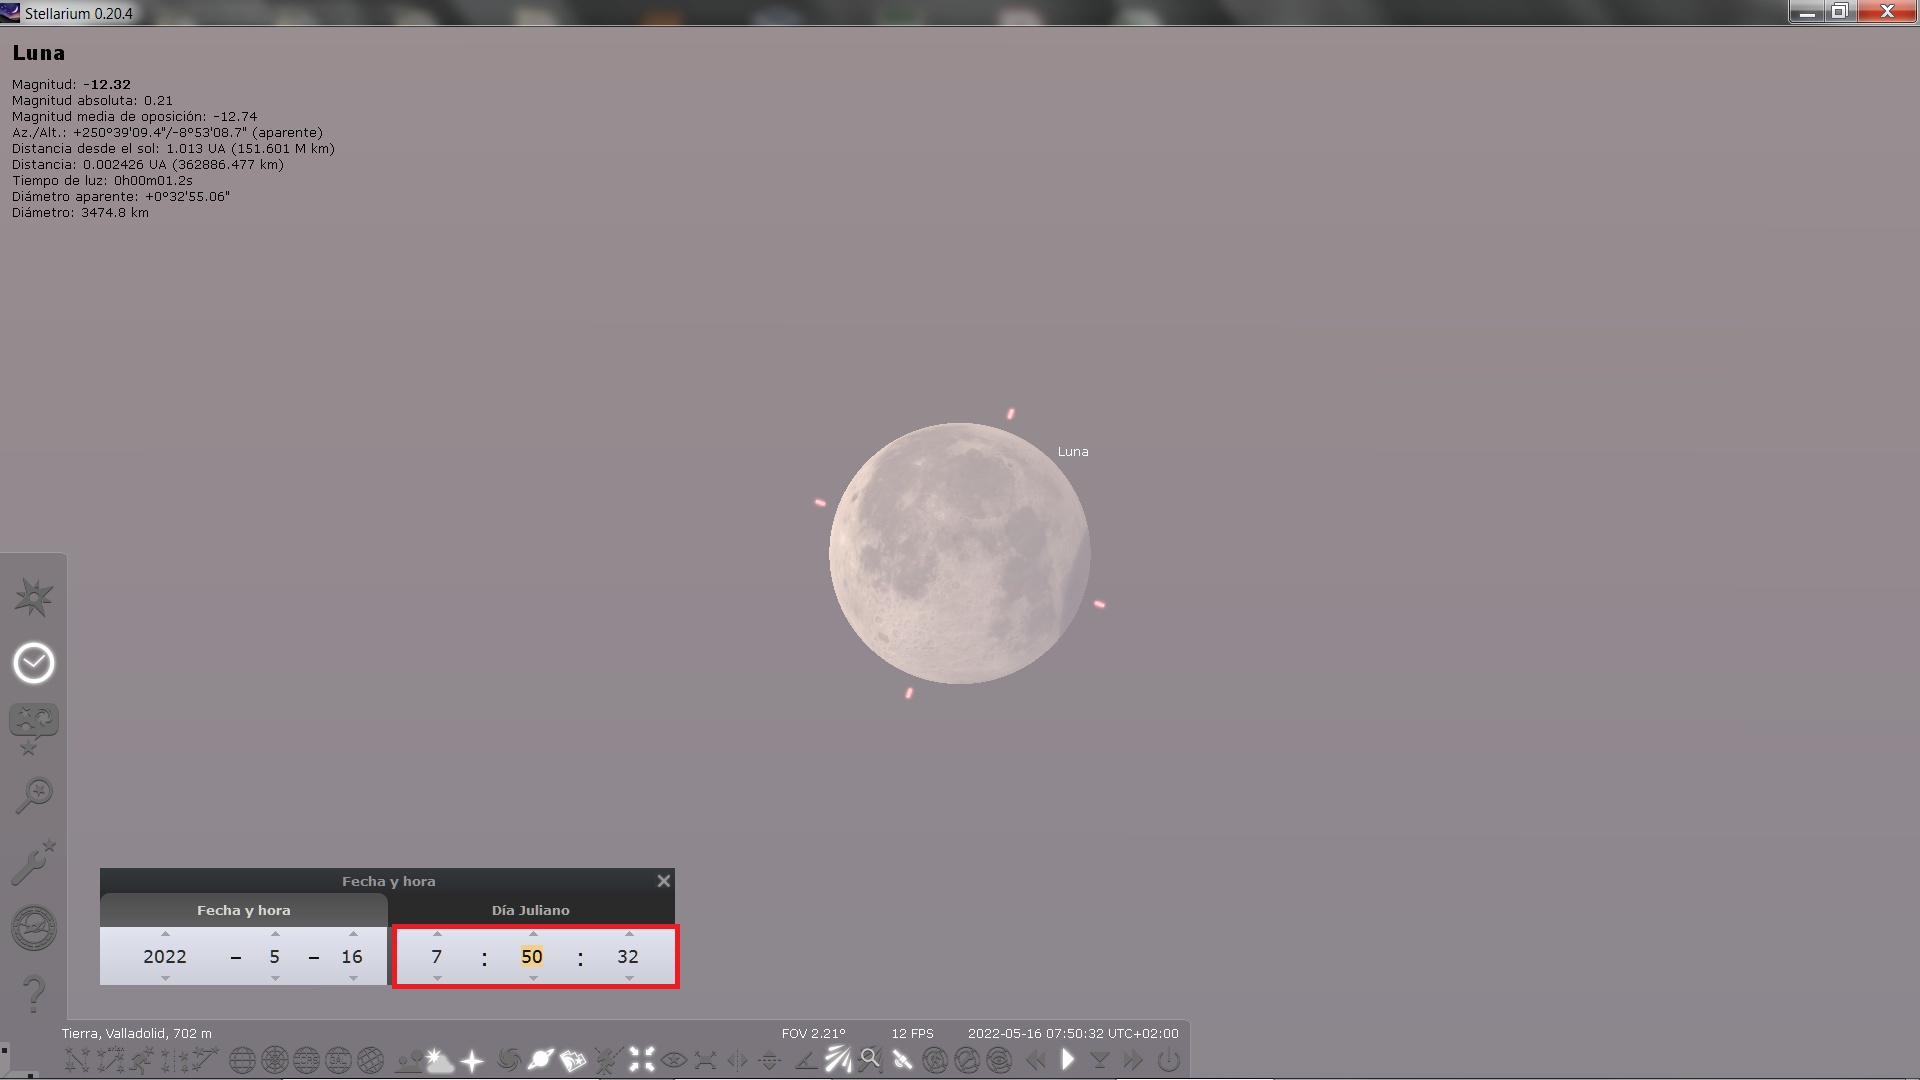The height and width of the screenshot is (1080, 1920).
Task: Center on selected object icon
Action: click(642, 1060)
